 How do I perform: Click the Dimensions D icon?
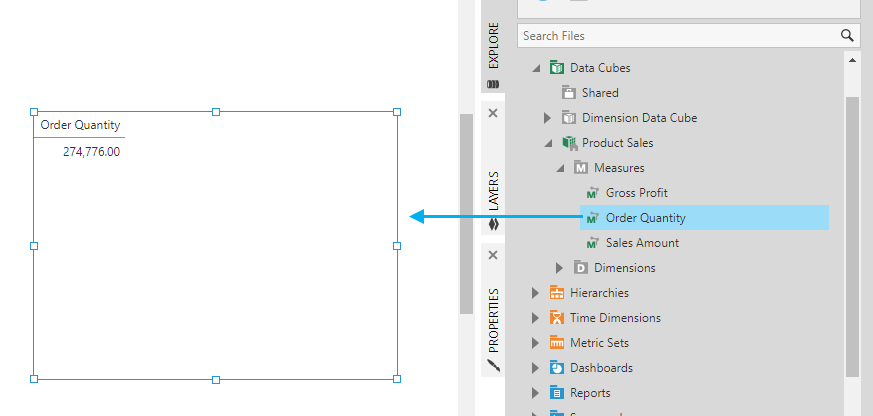pos(581,268)
